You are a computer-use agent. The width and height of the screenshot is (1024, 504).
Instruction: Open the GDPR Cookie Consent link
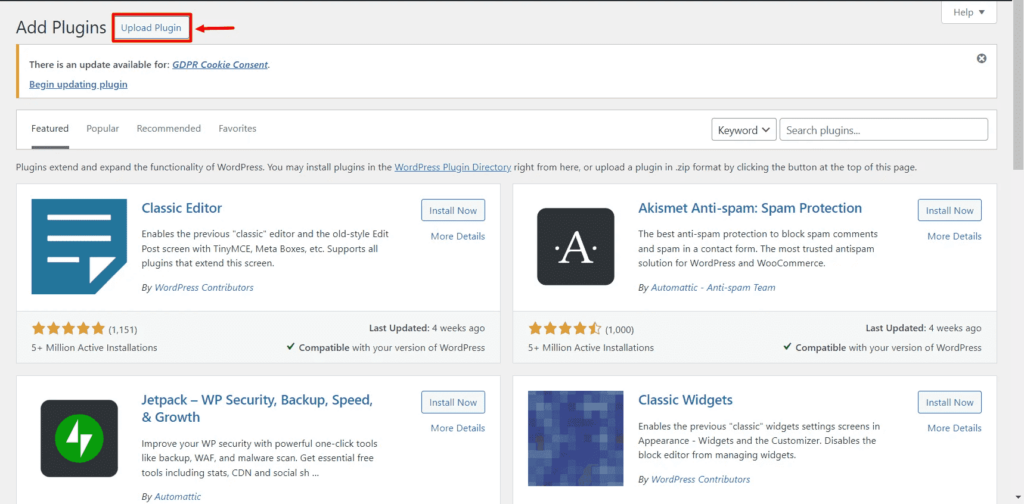[219, 65]
